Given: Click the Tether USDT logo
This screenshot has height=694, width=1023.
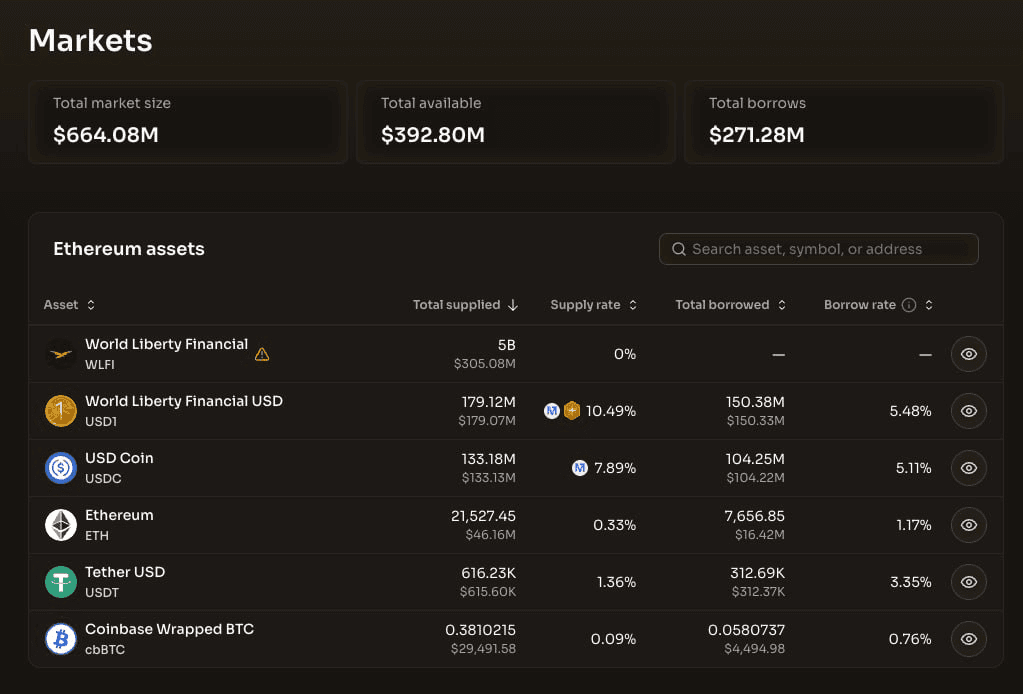Looking at the screenshot, I should point(61,582).
